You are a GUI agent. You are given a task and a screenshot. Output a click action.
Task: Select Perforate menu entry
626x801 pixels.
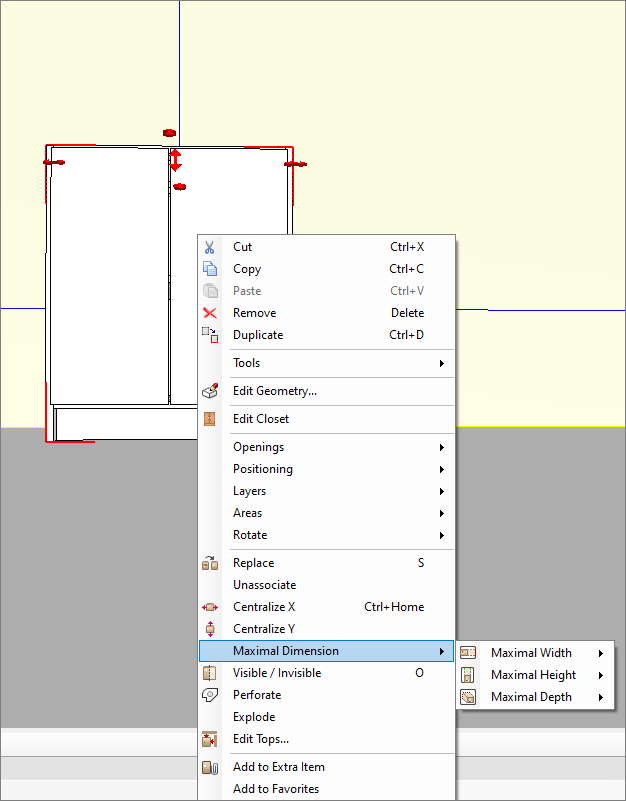tap(326, 695)
